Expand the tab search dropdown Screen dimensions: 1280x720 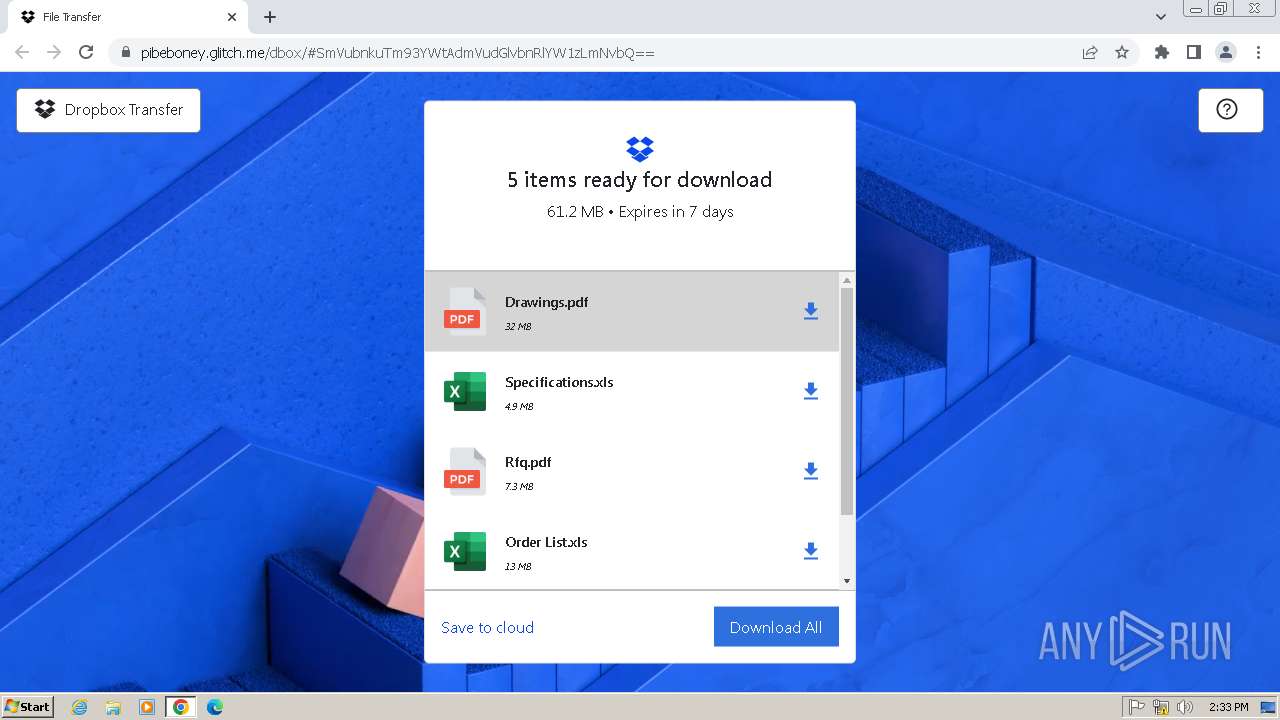pos(1161,17)
